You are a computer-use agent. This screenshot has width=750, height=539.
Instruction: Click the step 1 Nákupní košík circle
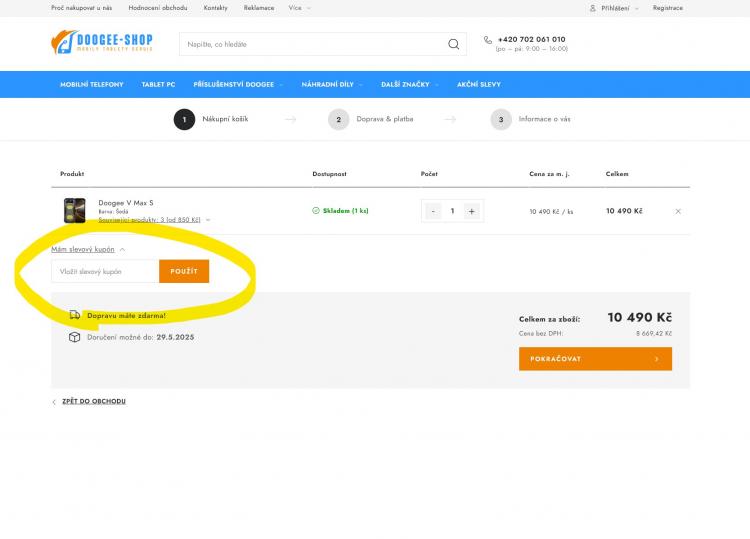[x=184, y=120]
